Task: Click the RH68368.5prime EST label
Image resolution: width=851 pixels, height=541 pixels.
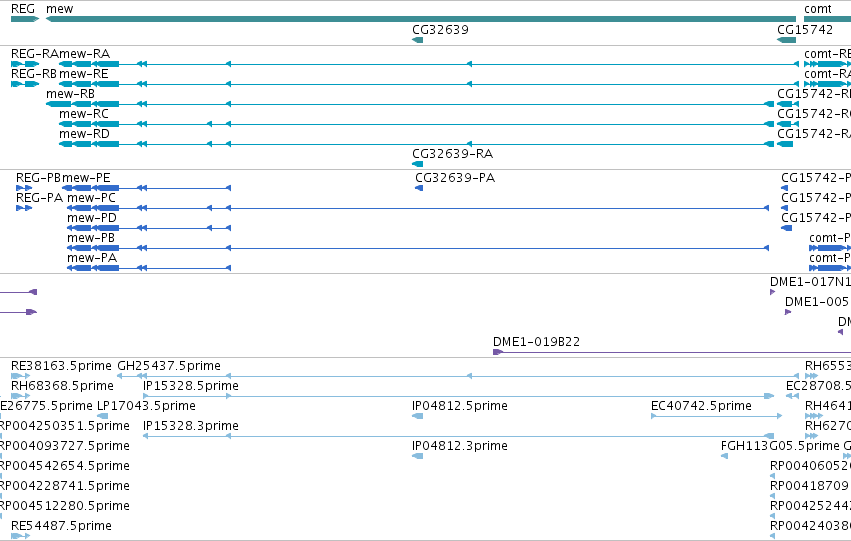Action: pos(62,386)
